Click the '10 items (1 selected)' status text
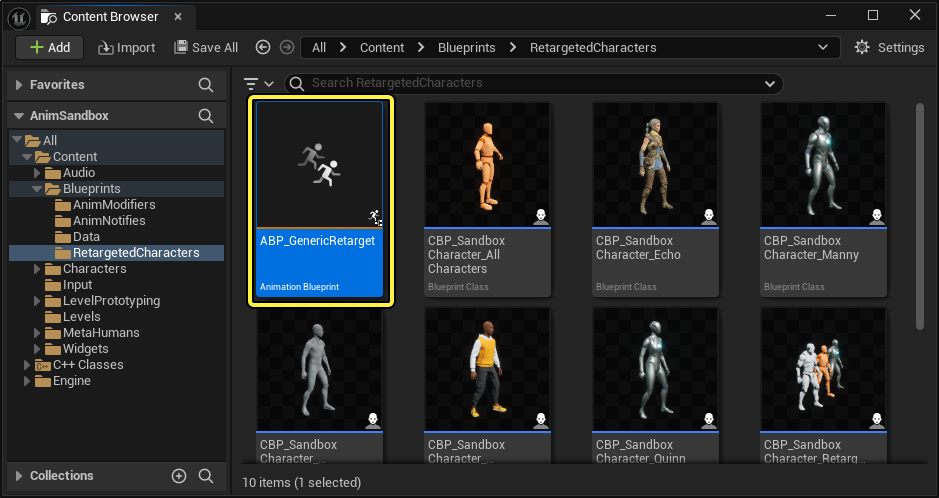This screenshot has height=498, width=939. [x=301, y=482]
